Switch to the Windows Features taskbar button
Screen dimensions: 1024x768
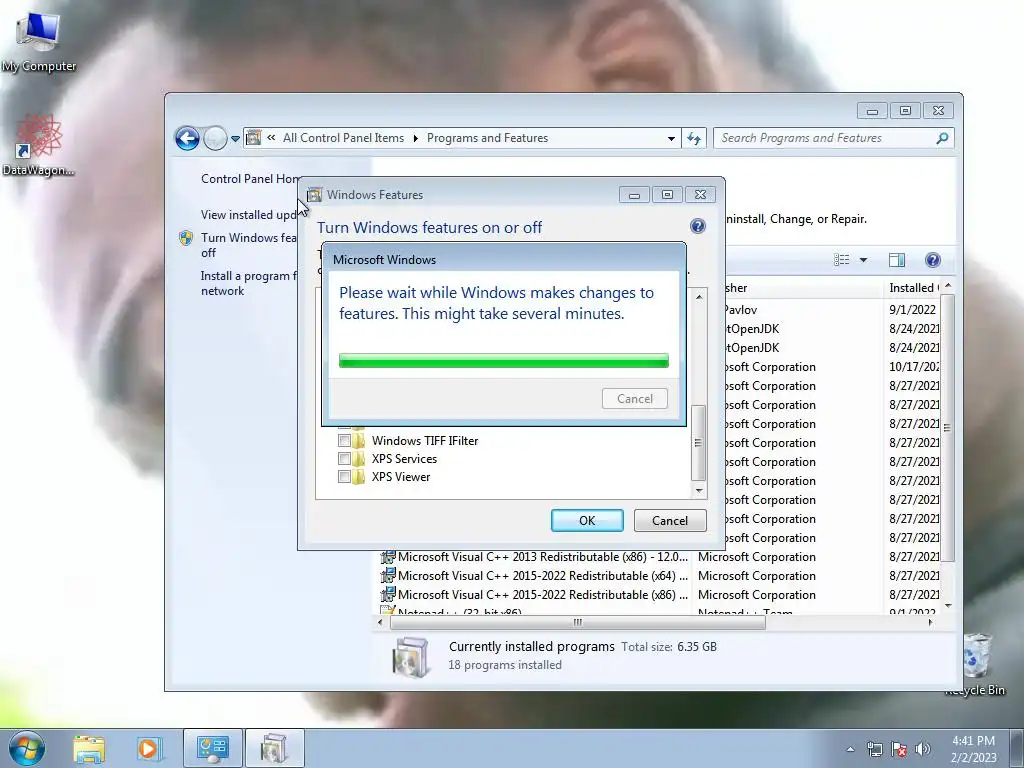click(x=274, y=748)
